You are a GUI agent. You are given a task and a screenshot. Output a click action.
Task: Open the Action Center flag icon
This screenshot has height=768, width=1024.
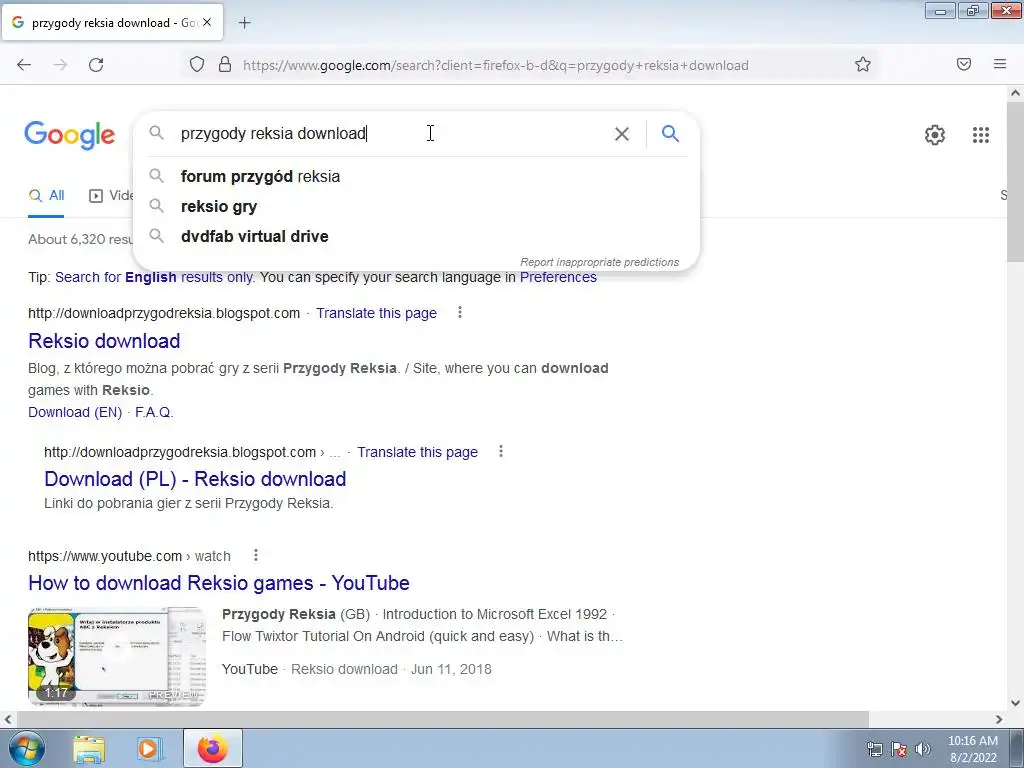(x=899, y=749)
